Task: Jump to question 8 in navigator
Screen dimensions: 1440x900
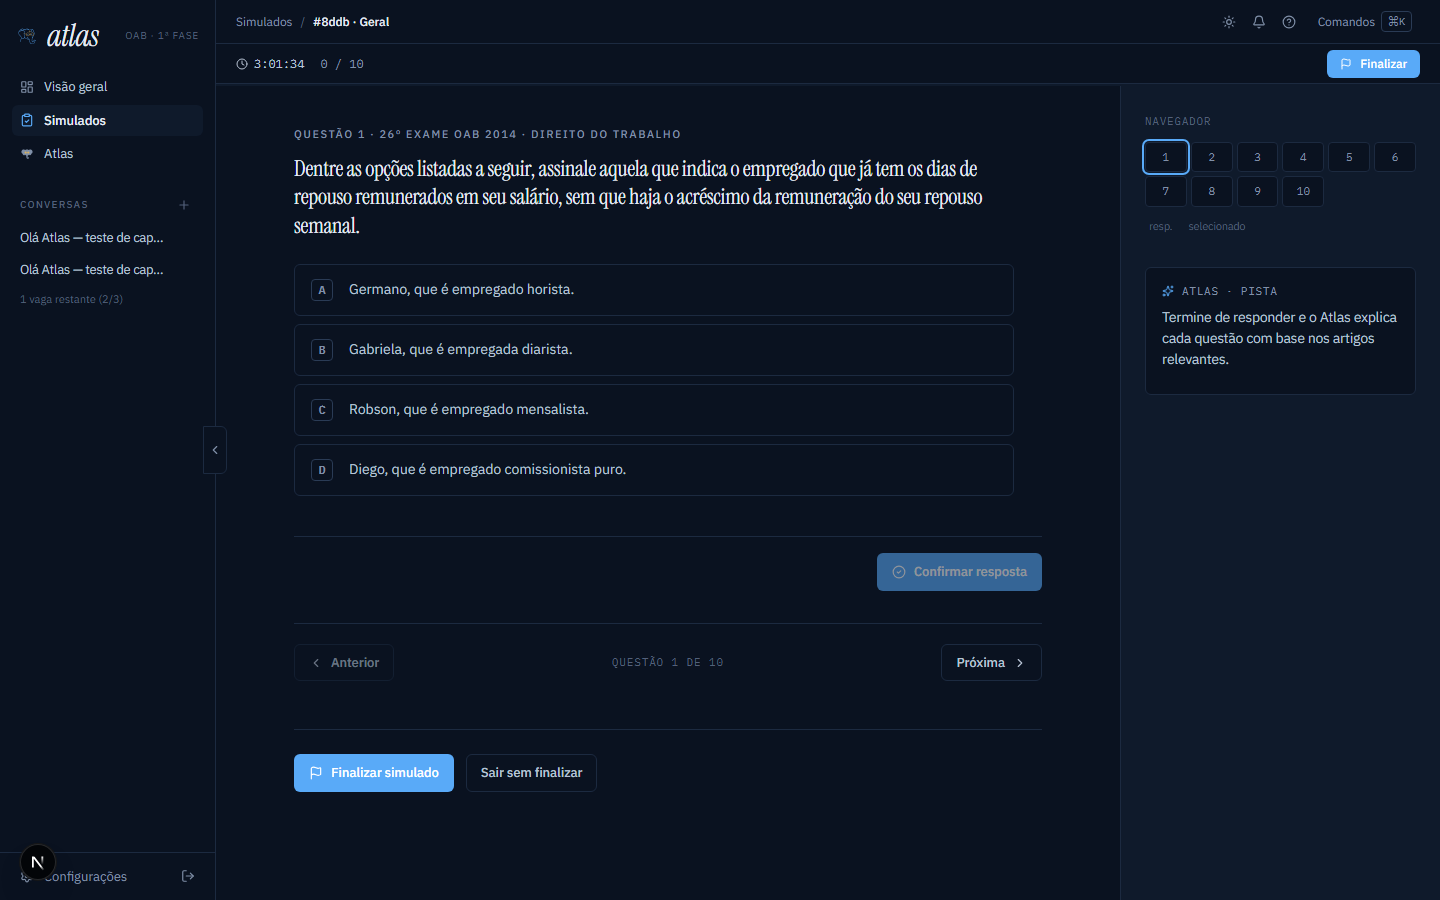Action: tap(1212, 191)
